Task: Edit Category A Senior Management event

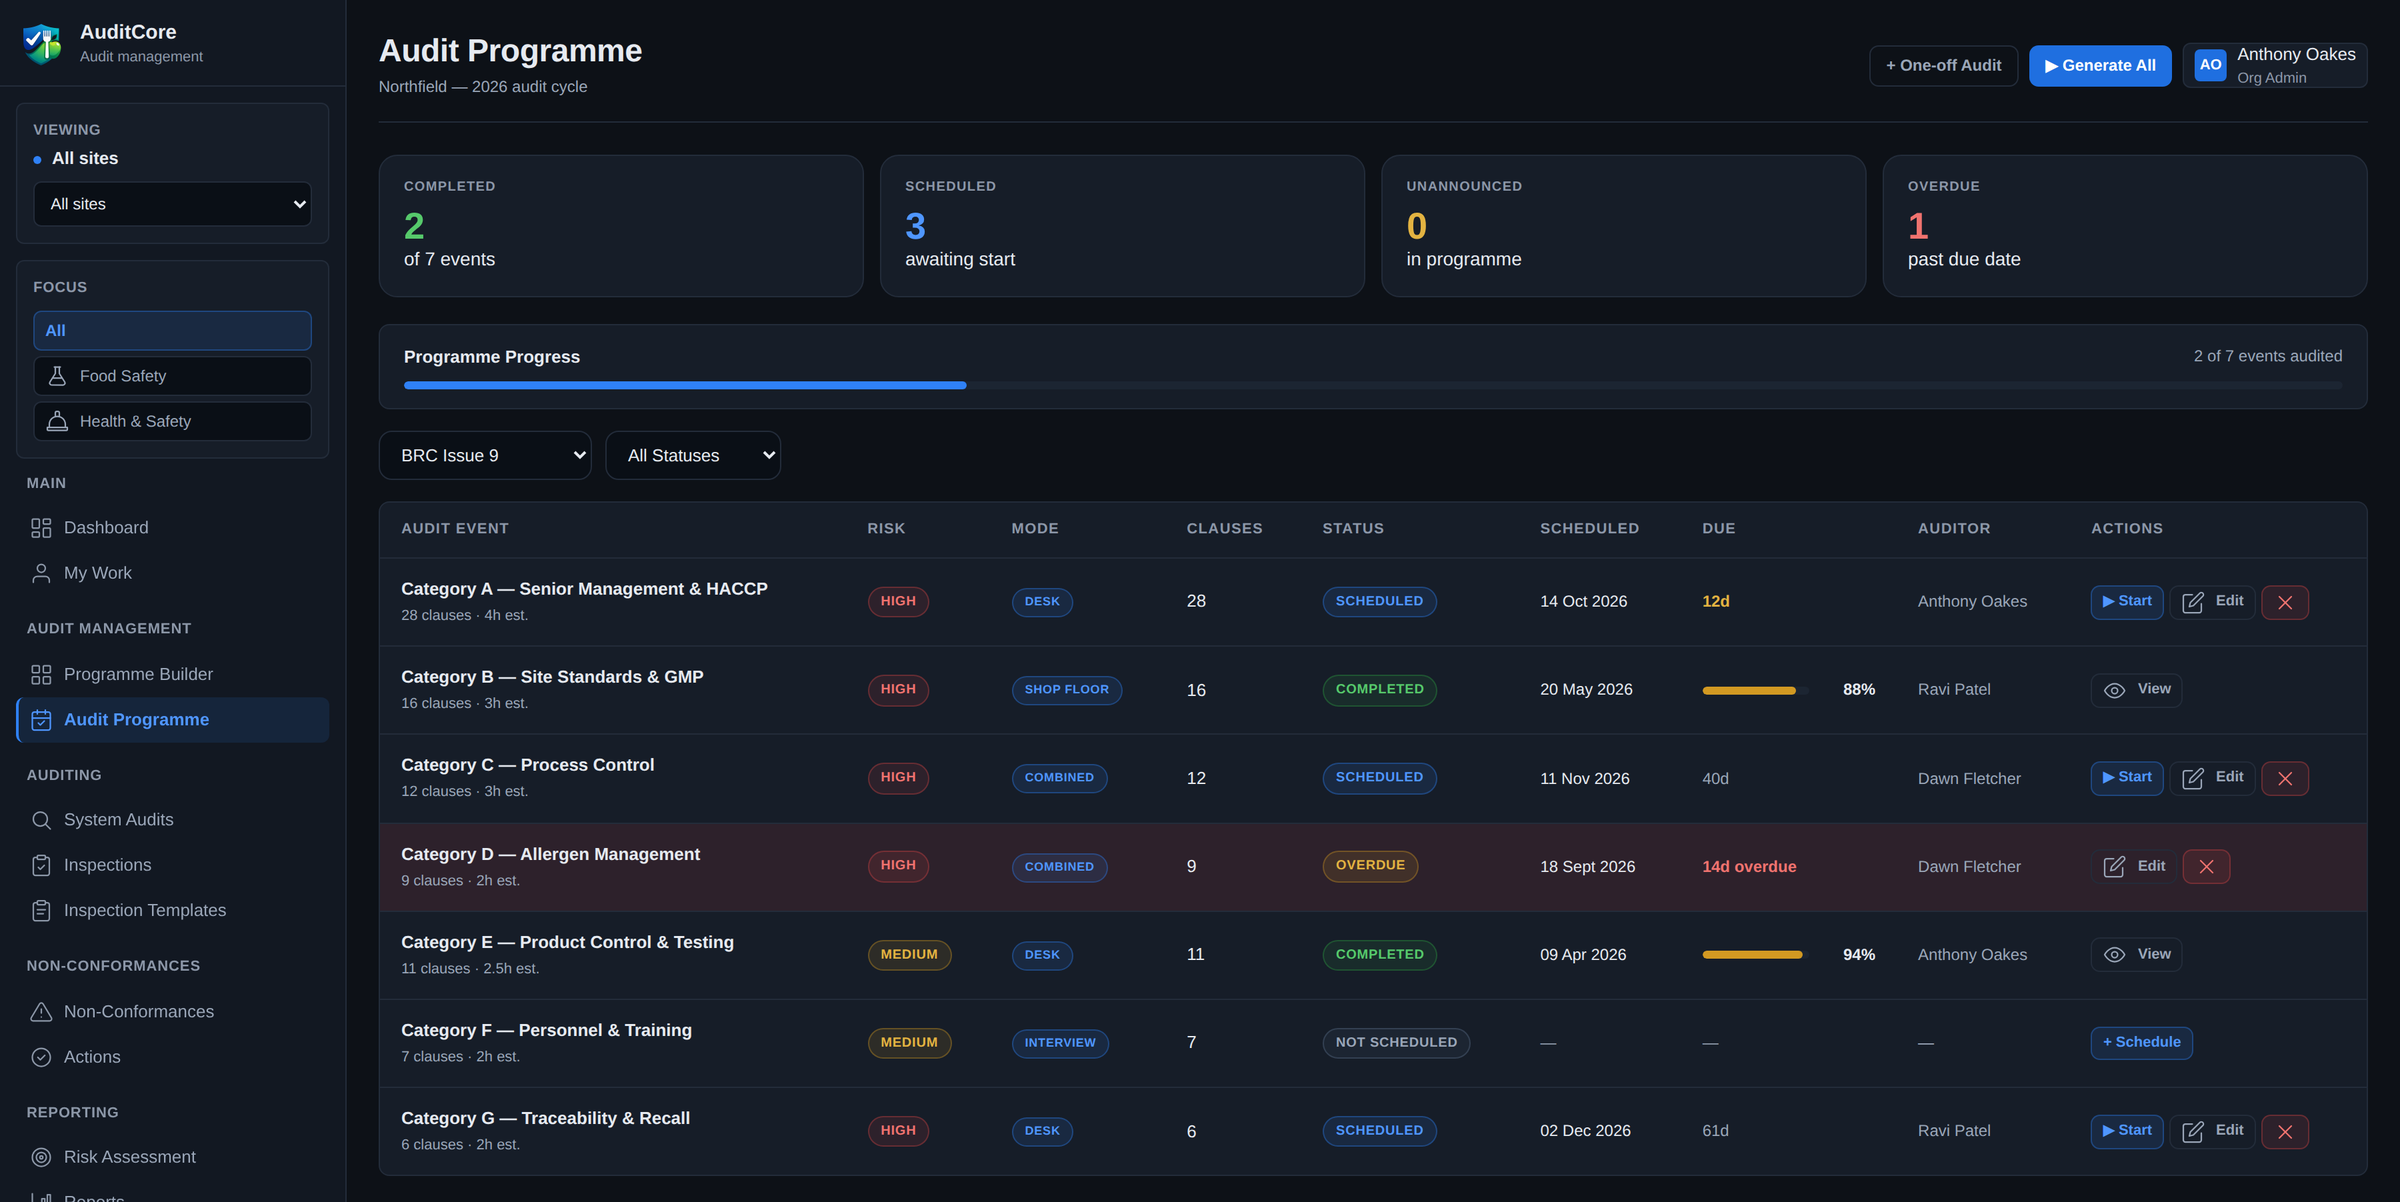Action: [x=2212, y=601]
